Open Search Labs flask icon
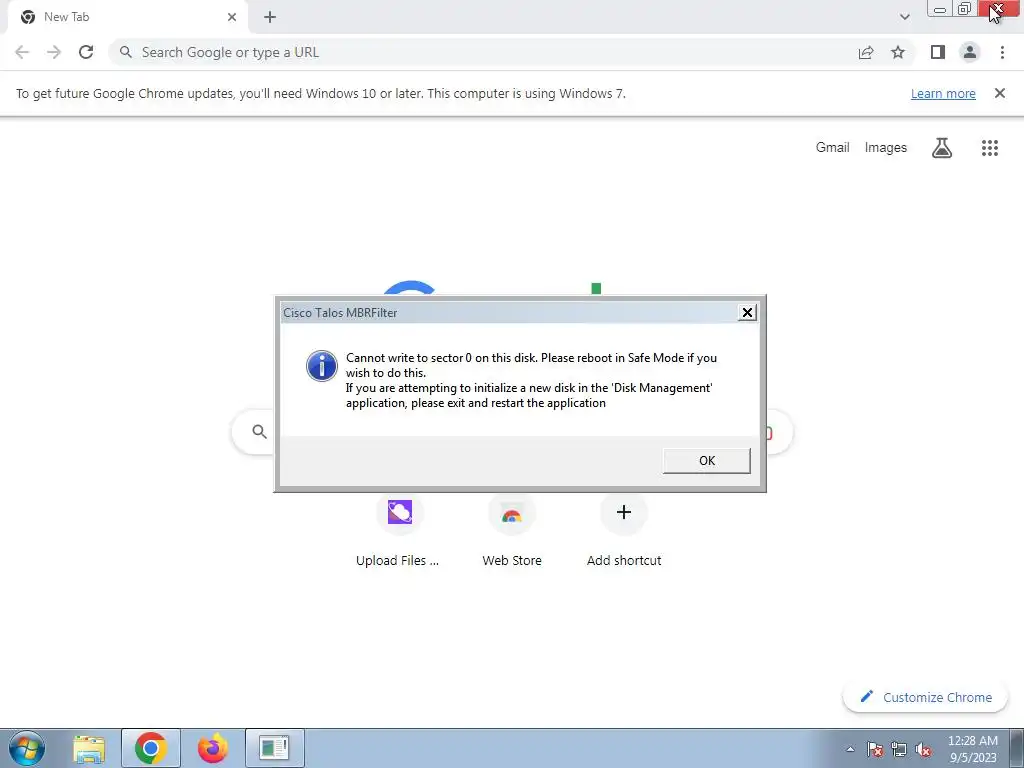Screen dimensions: 1024x768 tap(942, 148)
